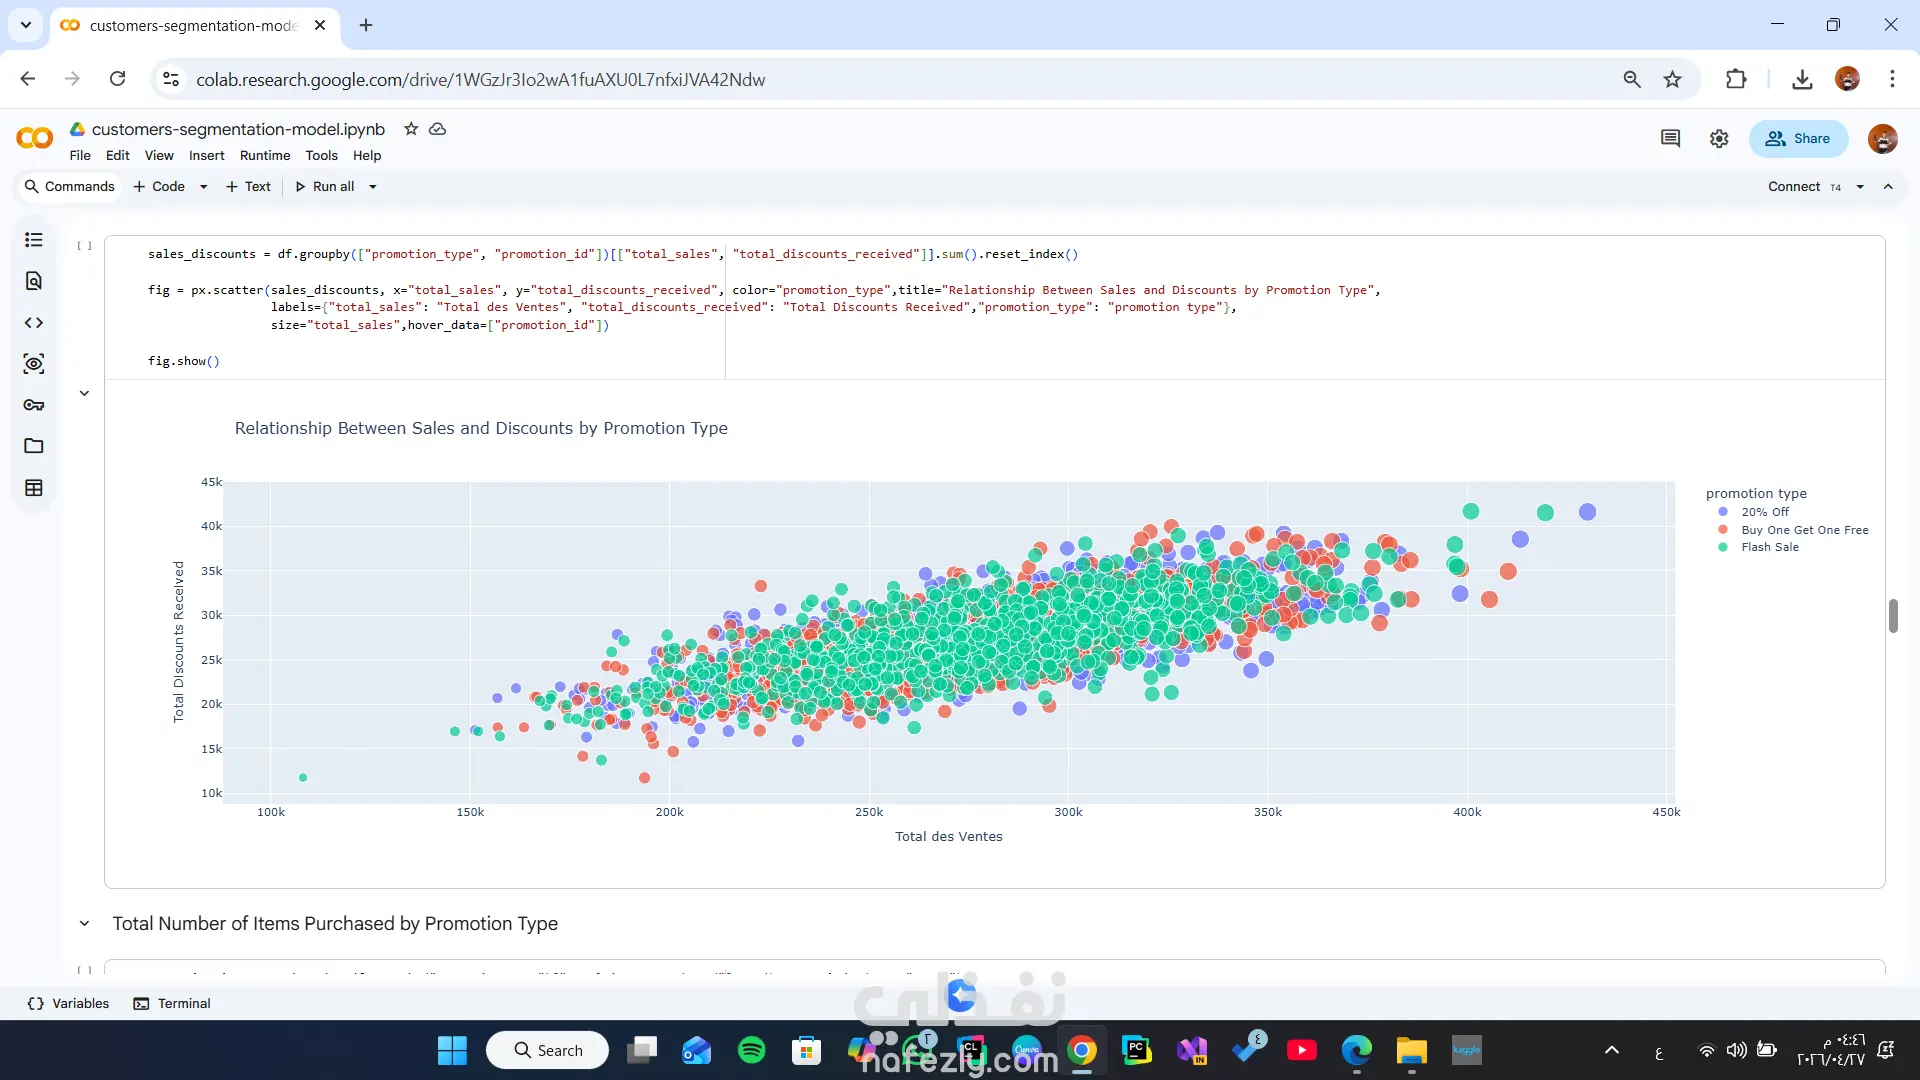Open the browser tab search dropdown
This screenshot has width=1920, height=1080.
26,25
